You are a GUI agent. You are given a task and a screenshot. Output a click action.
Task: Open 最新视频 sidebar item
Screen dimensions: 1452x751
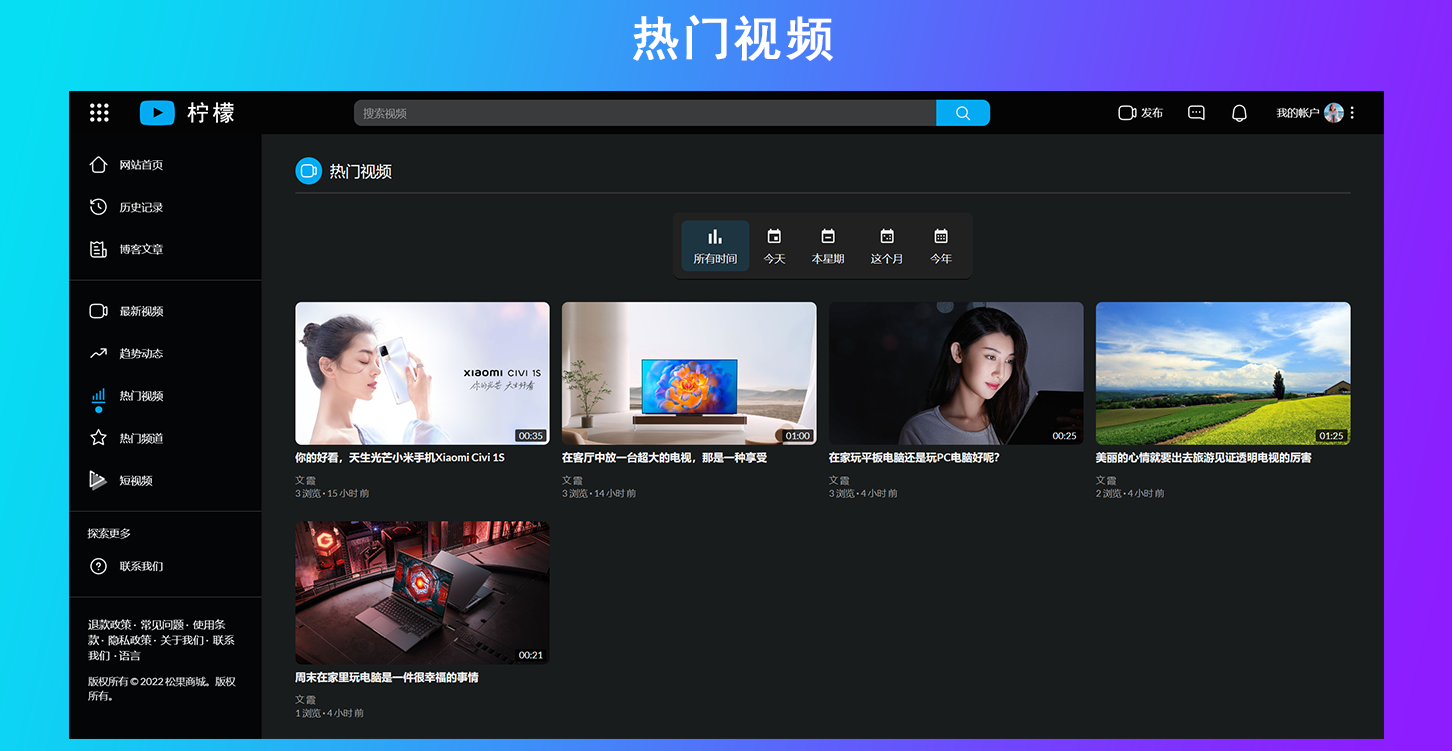(141, 311)
